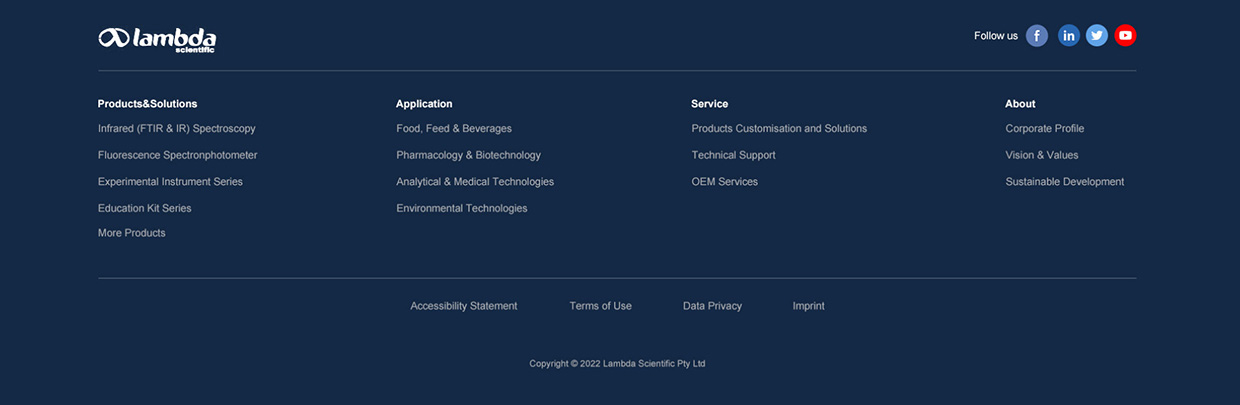Open the Accessibility Statement link
This screenshot has width=1240, height=405.
(464, 306)
